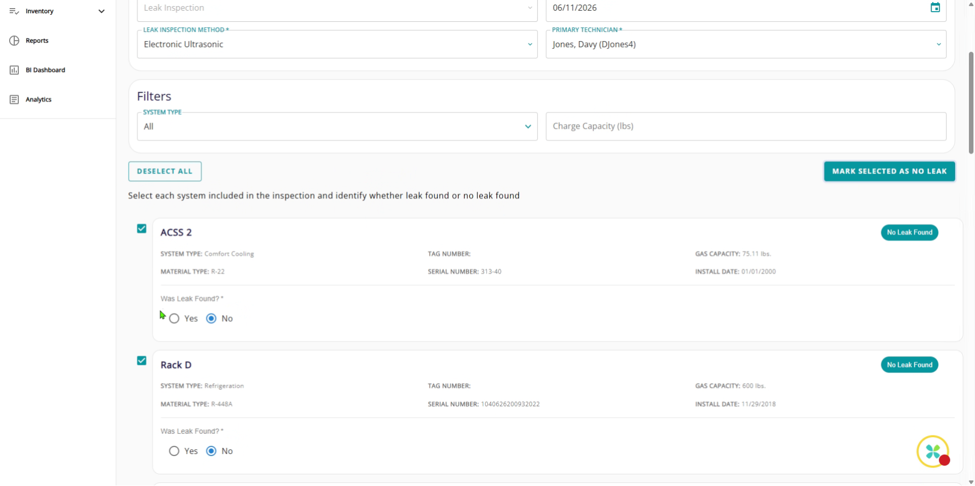Click the Charge Capacity (lbs) field
The height and width of the screenshot is (486, 975).
tap(746, 126)
